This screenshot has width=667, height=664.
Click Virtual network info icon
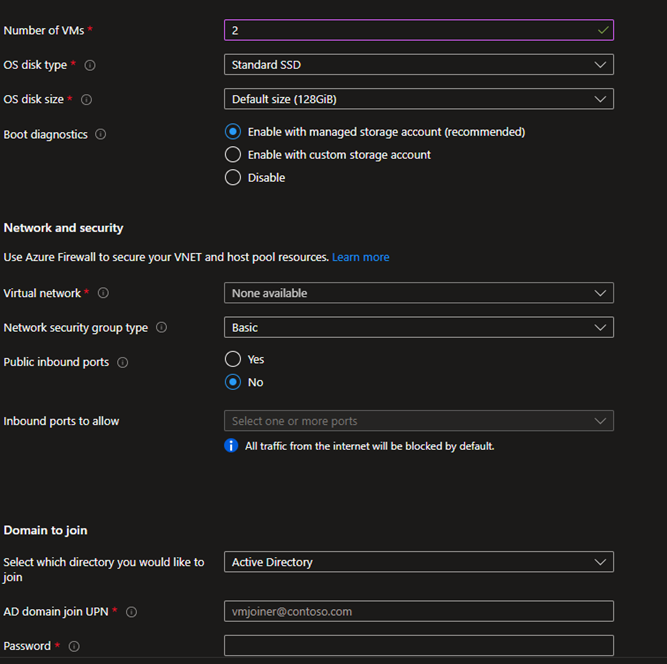(x=103, y=293)
